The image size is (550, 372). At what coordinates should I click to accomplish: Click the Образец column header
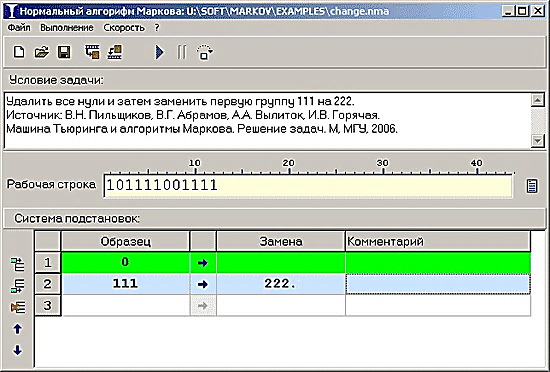pyautogui.click(x=125, y=241)
